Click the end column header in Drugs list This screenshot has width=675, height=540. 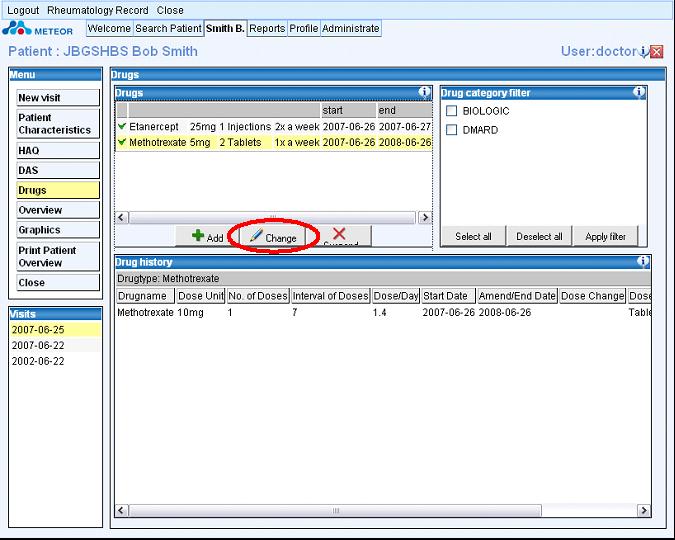tap(405, 110)
